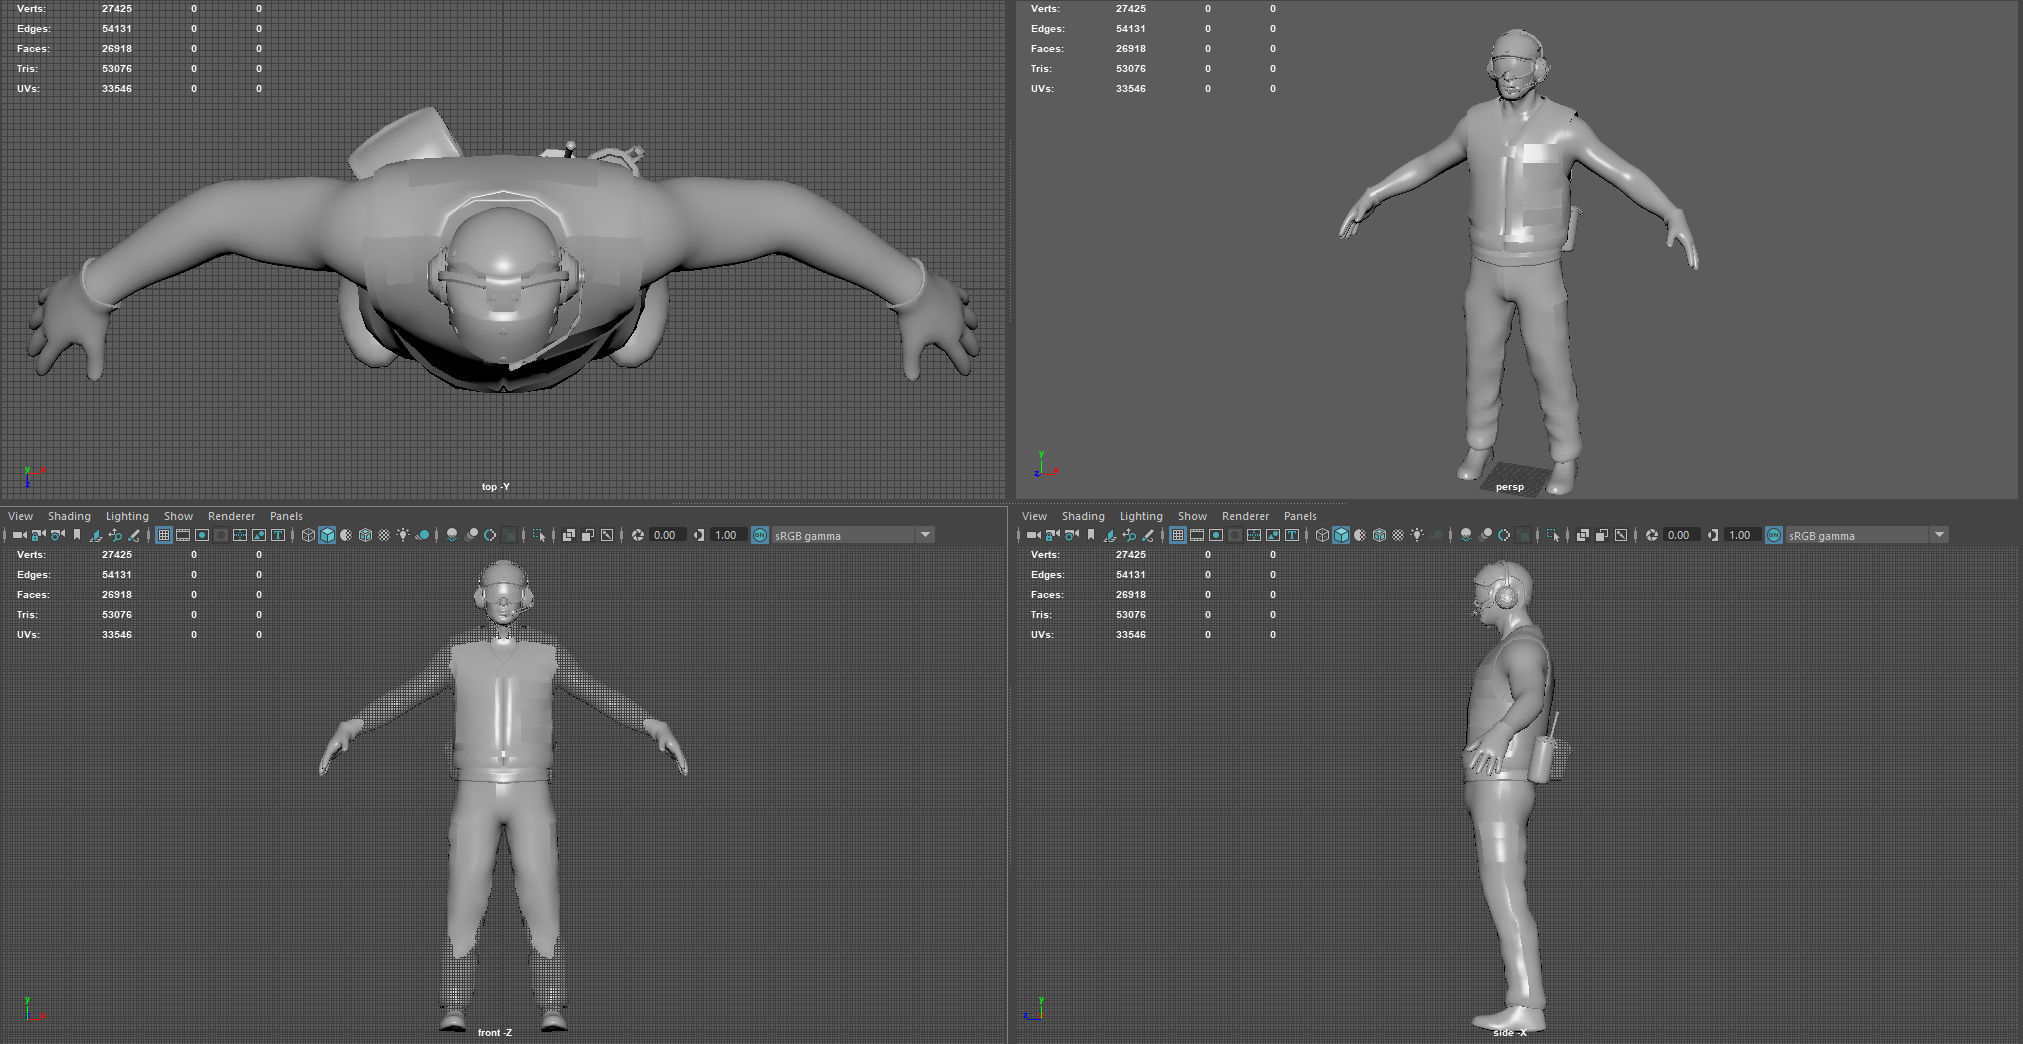Click Select Camera icon in front view toolbar
The image size is (2023, 1044).
click(19, 535)
